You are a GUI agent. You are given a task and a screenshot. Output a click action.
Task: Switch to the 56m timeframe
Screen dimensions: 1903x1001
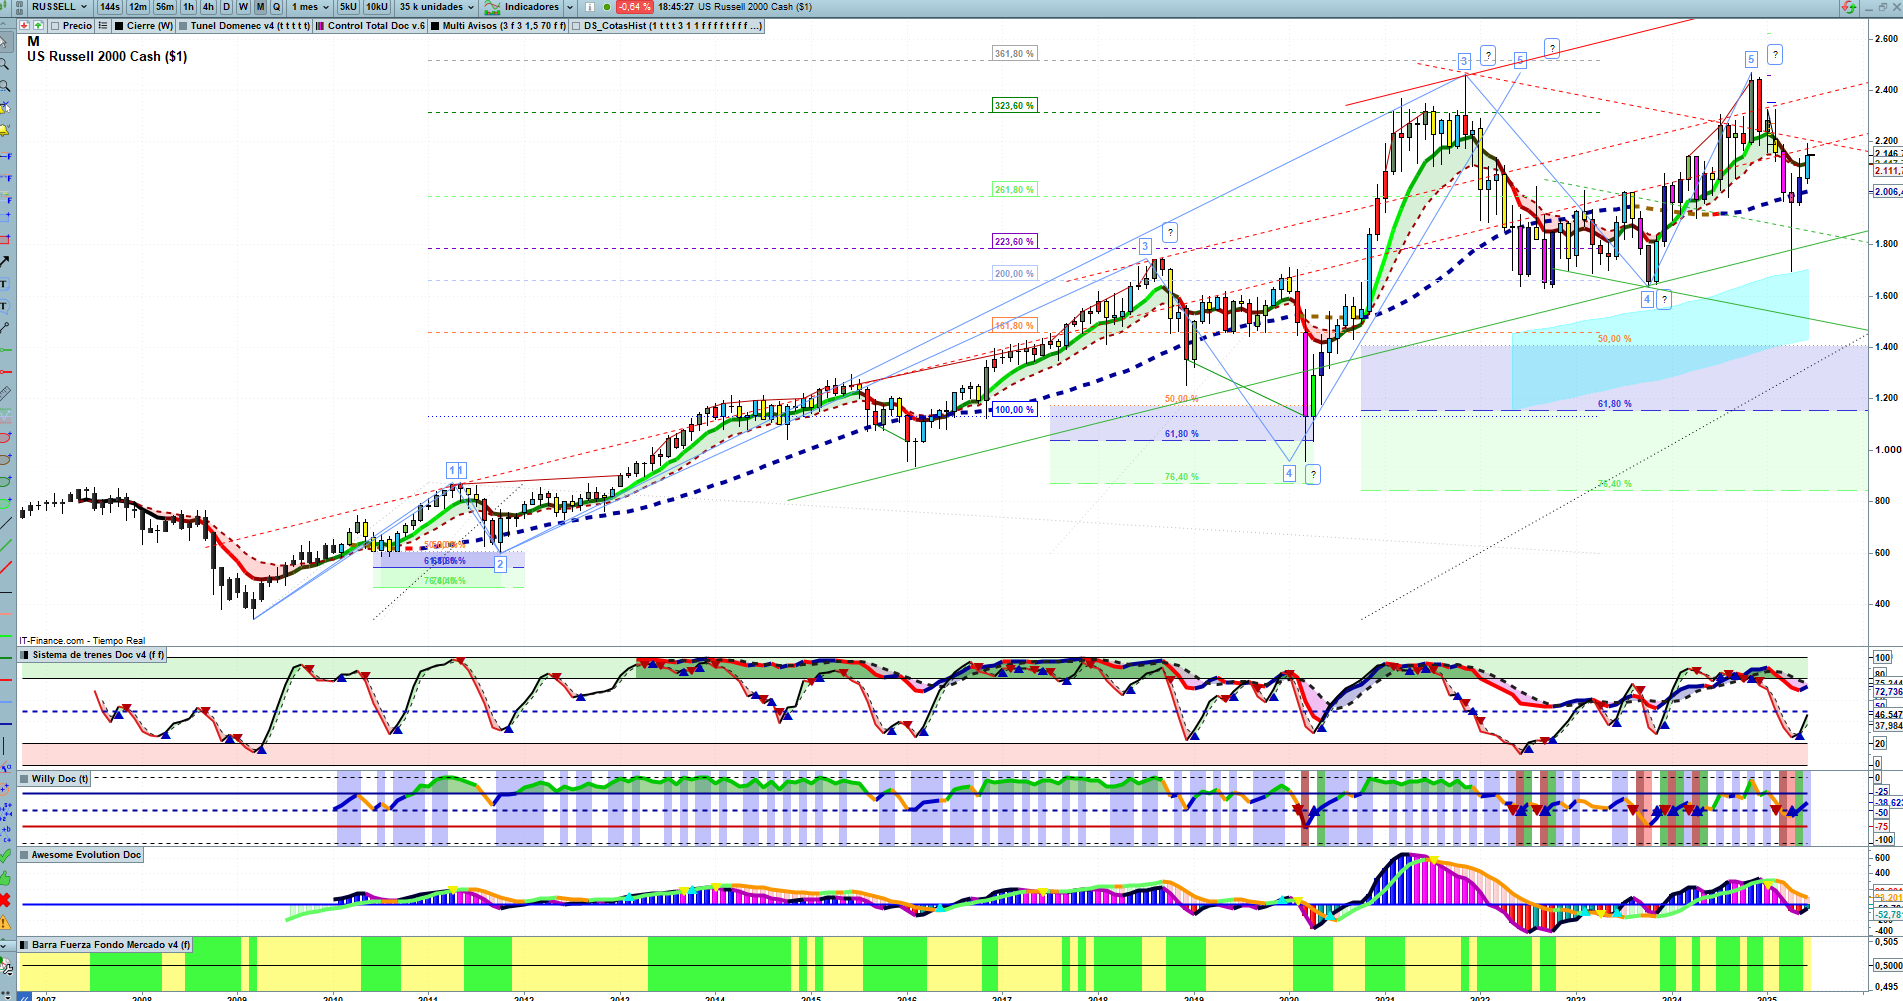(165, 7)
